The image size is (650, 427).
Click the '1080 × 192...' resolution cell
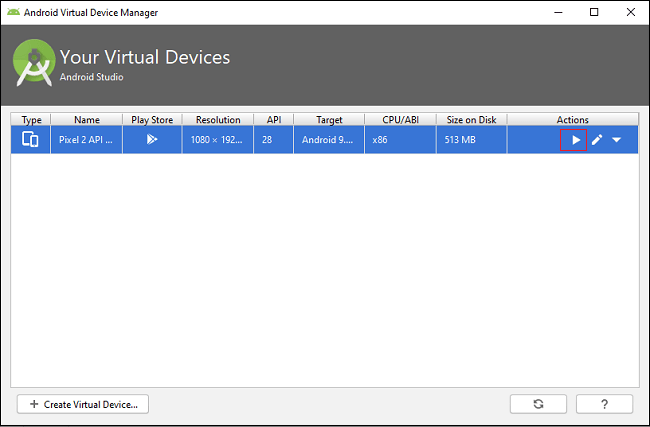pos(218,140)
